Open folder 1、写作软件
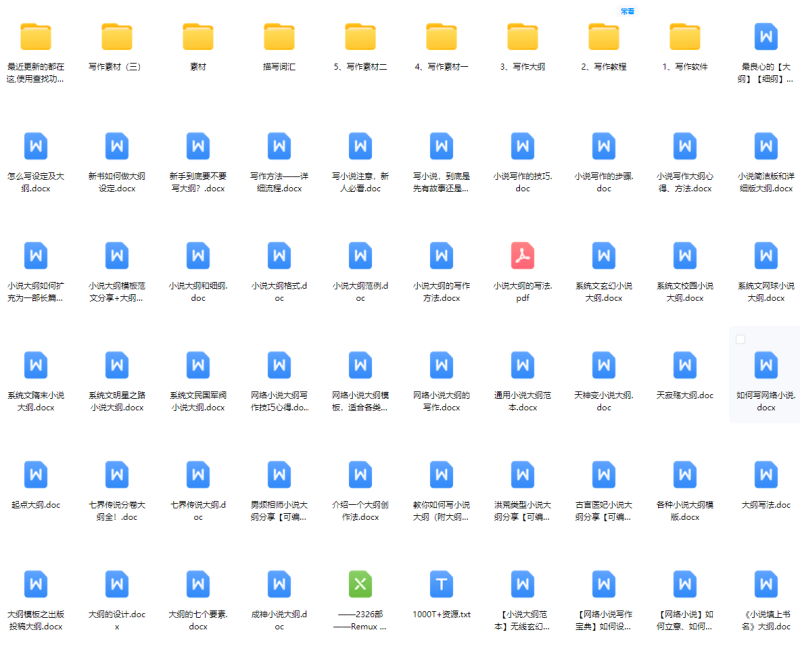The height and width of the screenshot is (649, 800). click(x=685, y=37)
